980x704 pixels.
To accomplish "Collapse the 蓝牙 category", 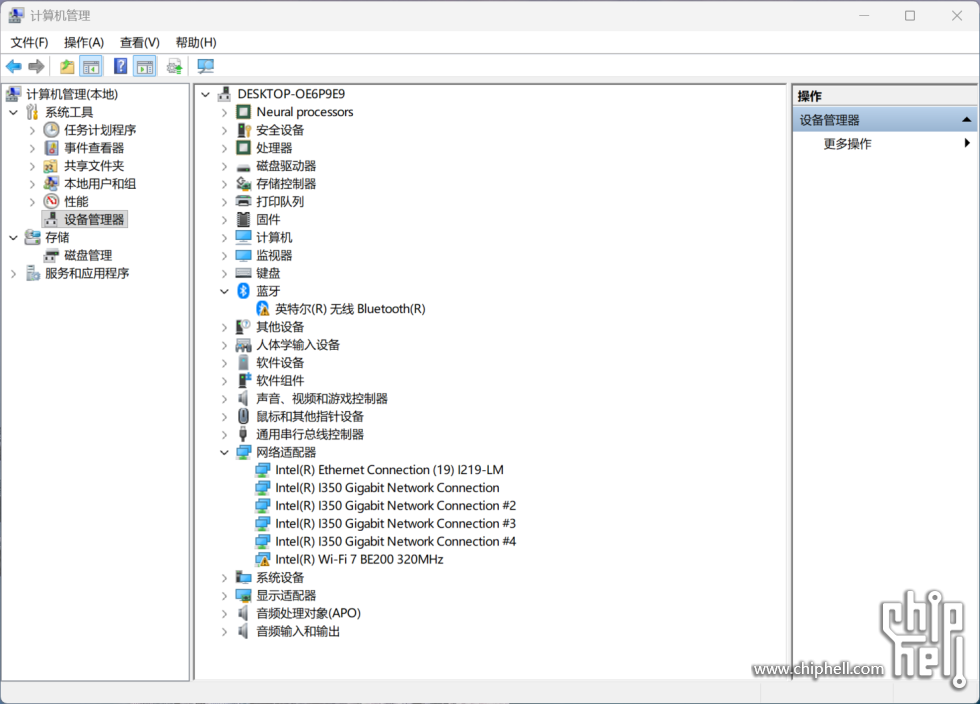I will (x=224, y=291).
